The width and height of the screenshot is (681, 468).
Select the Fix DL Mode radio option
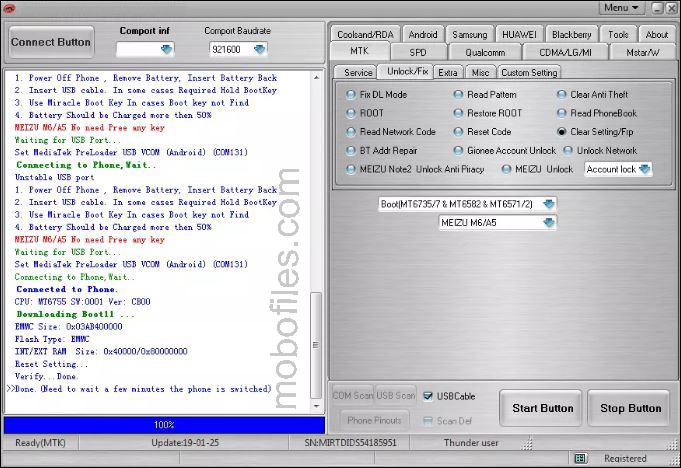click(x=351, y=95)
